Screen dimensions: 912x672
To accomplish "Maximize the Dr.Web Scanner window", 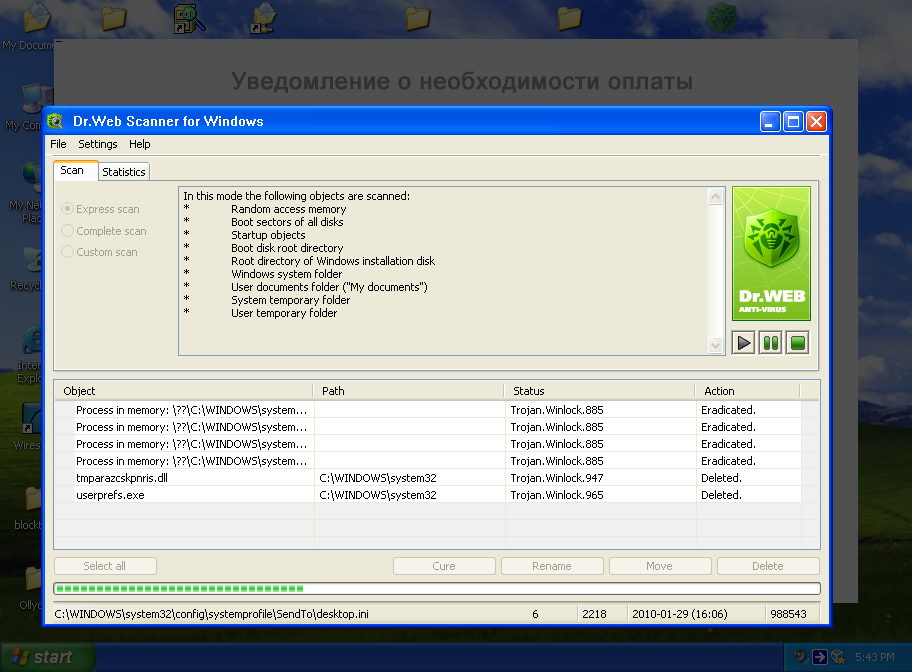I will coord(793,122).
